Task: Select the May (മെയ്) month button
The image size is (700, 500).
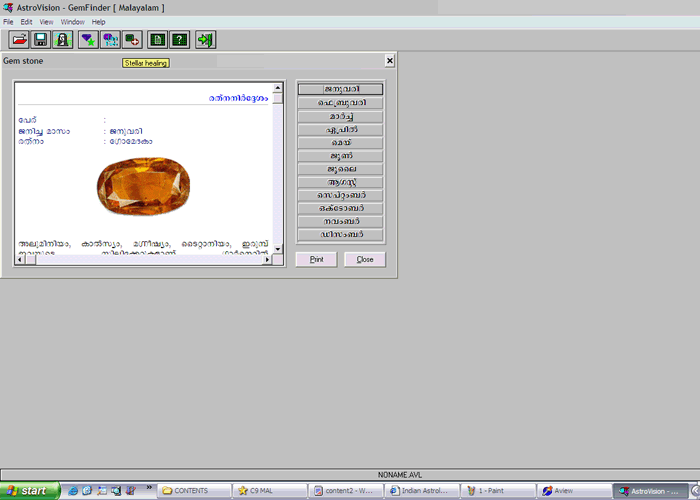Action: [x=340, y=143]
